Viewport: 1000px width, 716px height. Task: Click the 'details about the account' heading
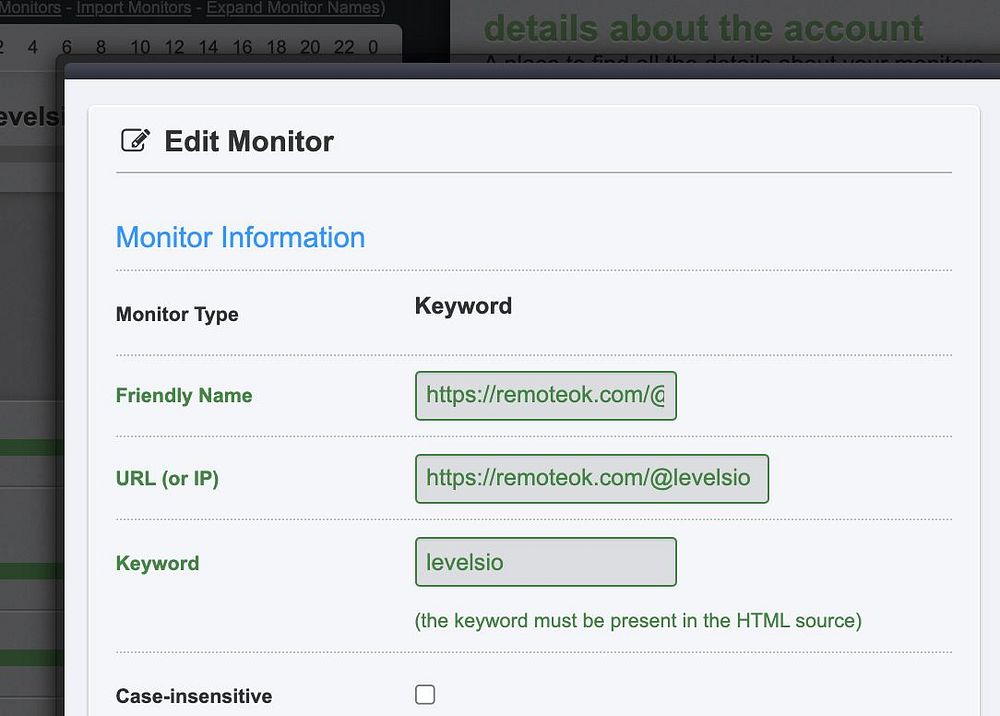tap(703, 28)
